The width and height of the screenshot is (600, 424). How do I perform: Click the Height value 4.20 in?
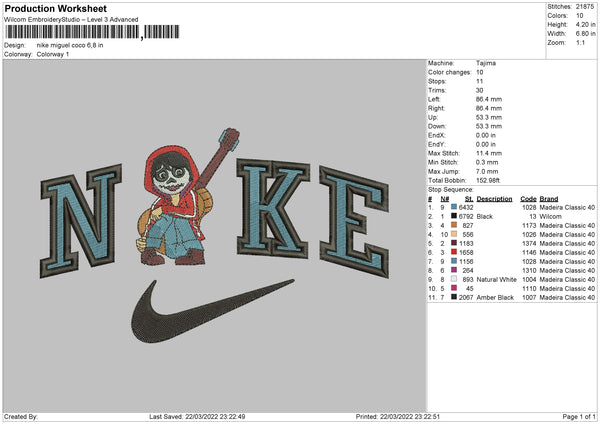[585, 24]
